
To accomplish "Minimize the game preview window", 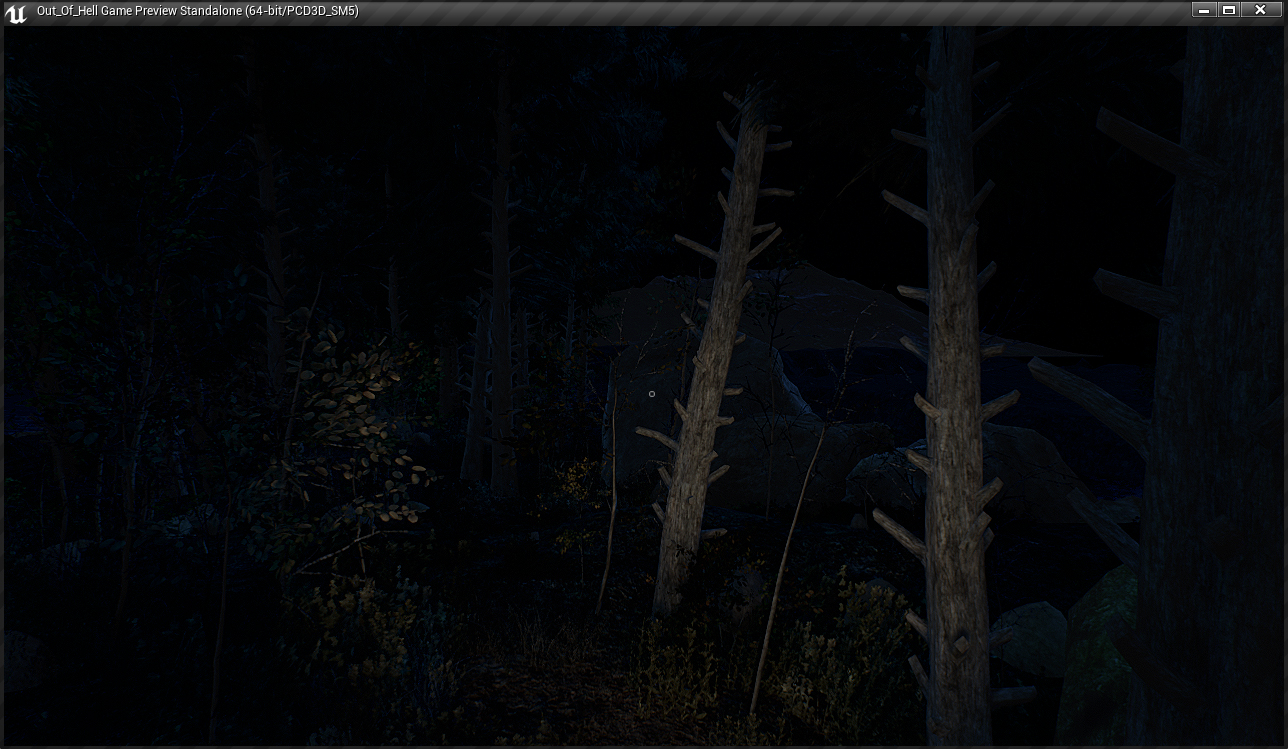I will tap(1204, 10).
